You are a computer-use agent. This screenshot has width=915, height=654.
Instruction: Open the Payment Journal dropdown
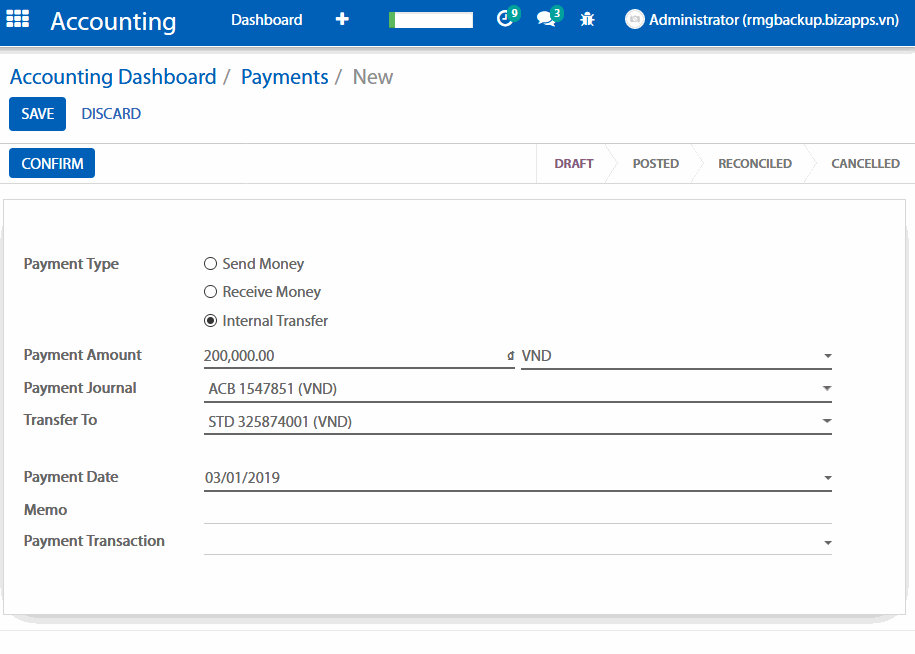827,389
